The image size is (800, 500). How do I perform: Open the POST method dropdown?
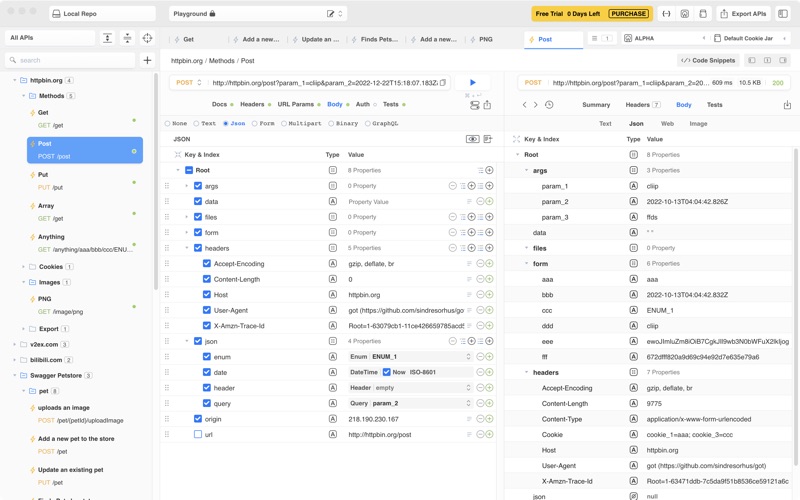pyautogui.click(x=189, y=83)
